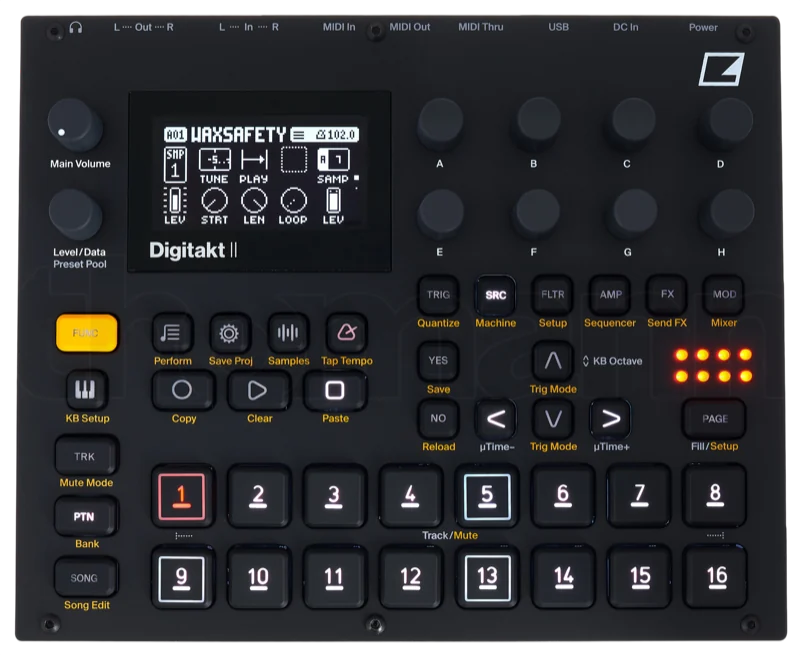The height and width of the screenshot is (655, 800).
Task: Touch data entry knob F
Action: 536,213
